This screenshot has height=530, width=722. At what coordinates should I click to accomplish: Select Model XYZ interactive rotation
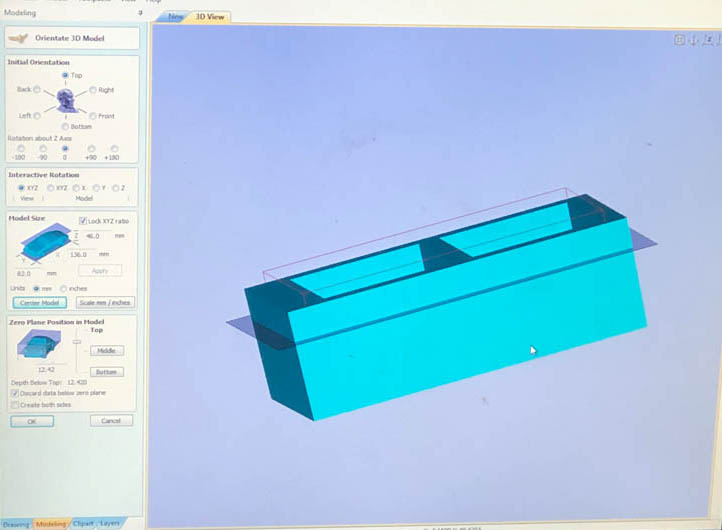coord(51,188)
